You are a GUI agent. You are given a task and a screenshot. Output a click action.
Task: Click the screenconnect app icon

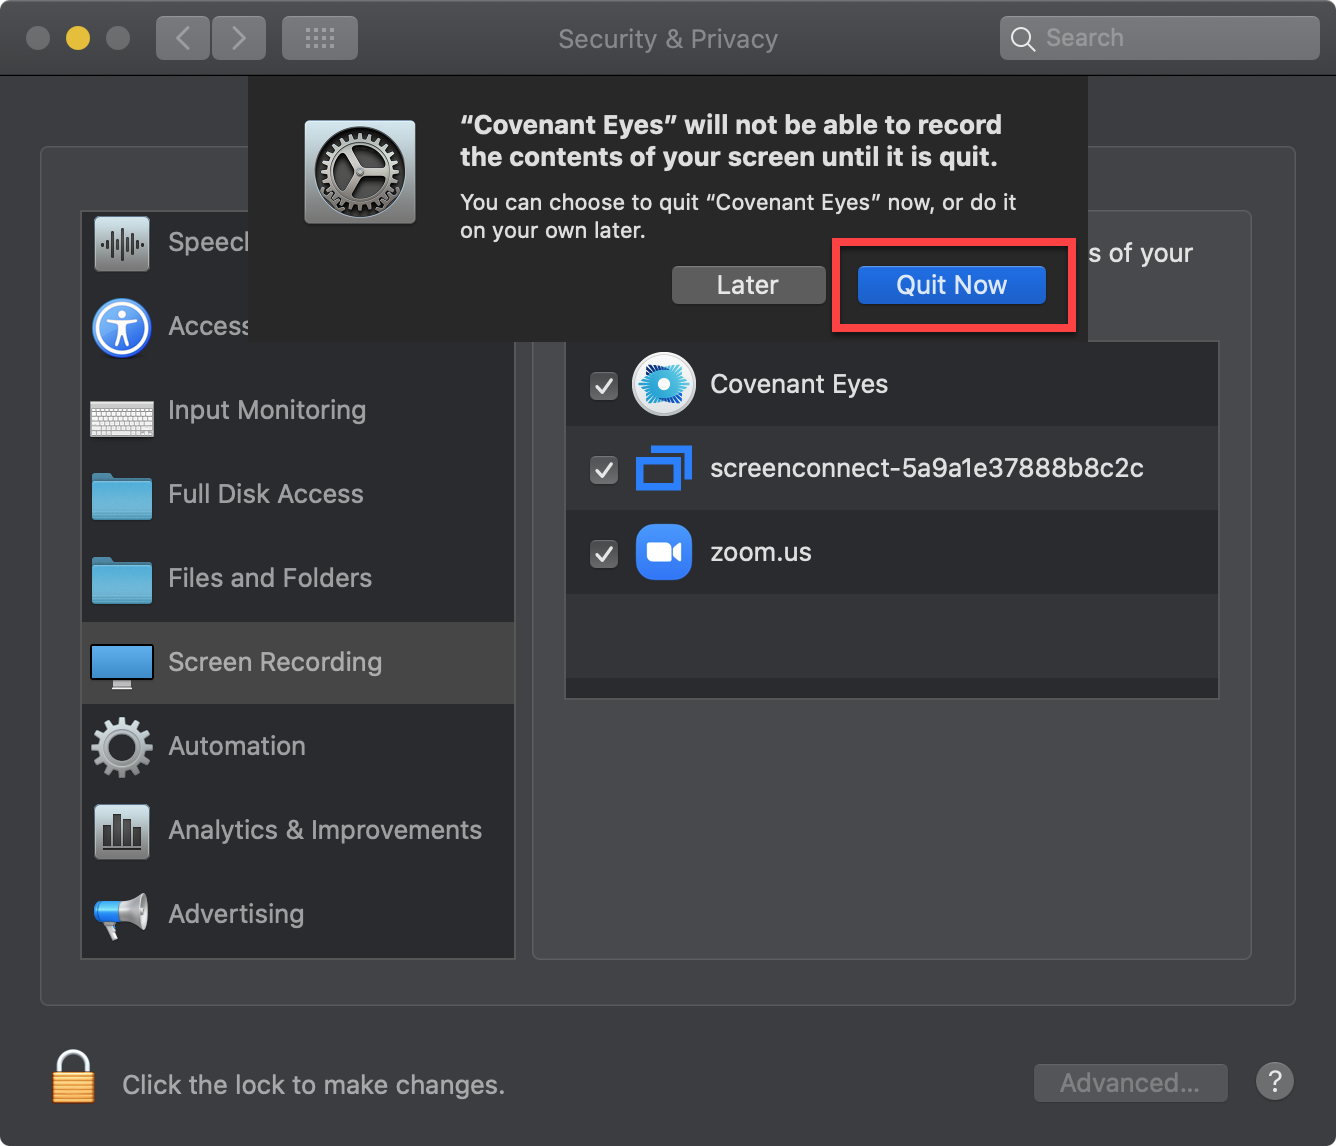tap(663, 468)
